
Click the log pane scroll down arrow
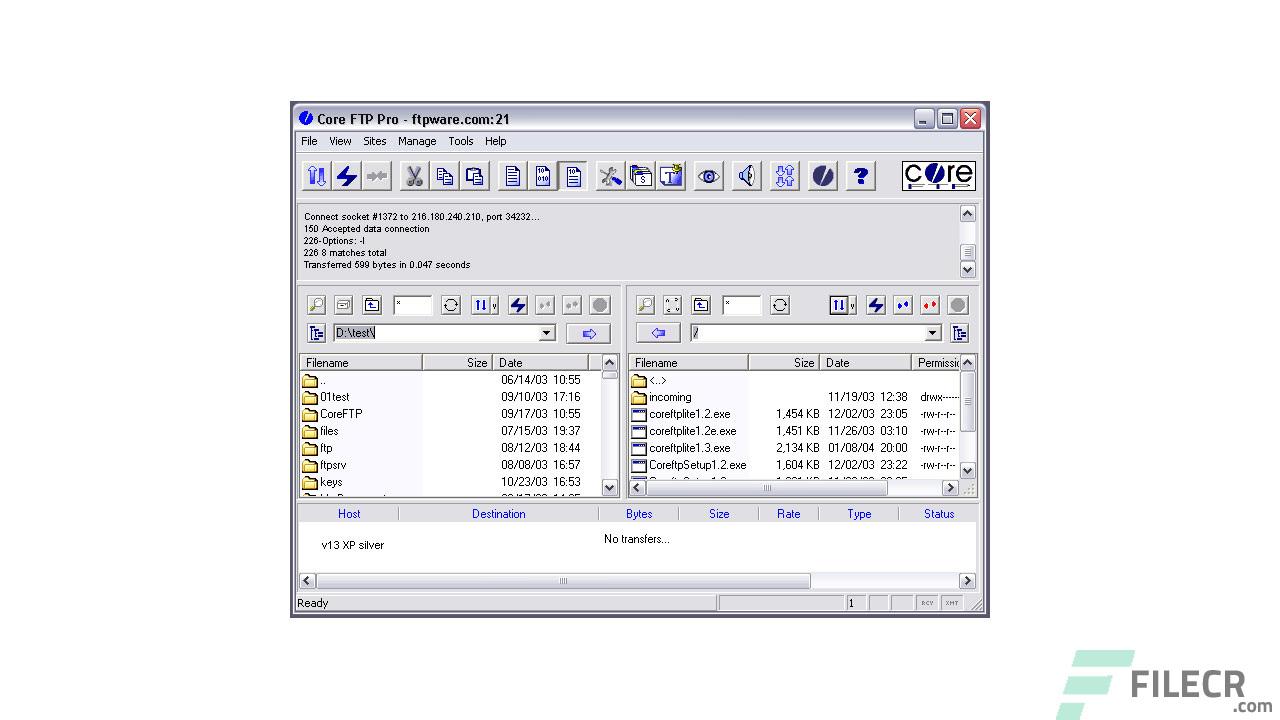click(x=967, y=270)
